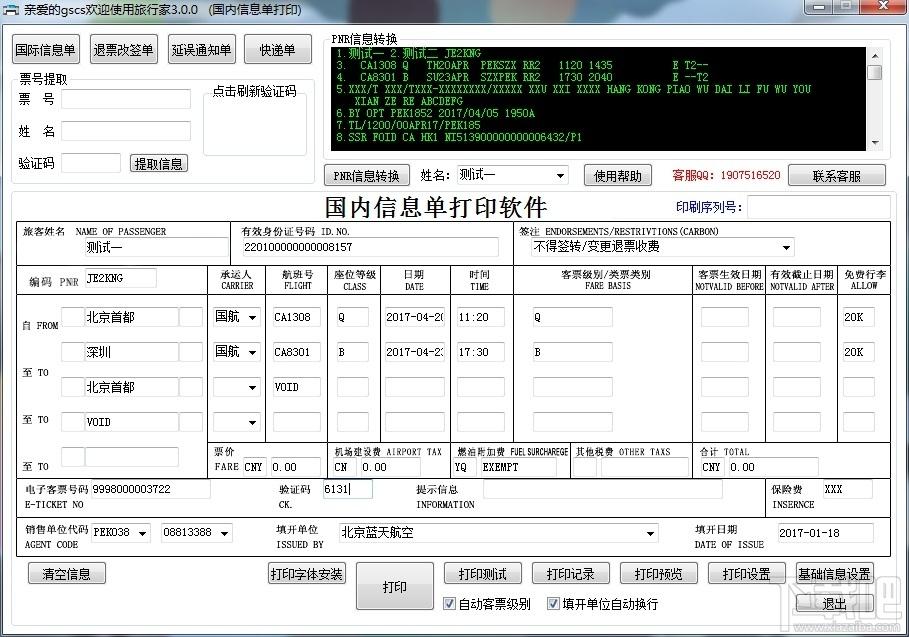Open 使用帮助 help
This screenshot has height=637, width=909.
click(x=618, y=174)
